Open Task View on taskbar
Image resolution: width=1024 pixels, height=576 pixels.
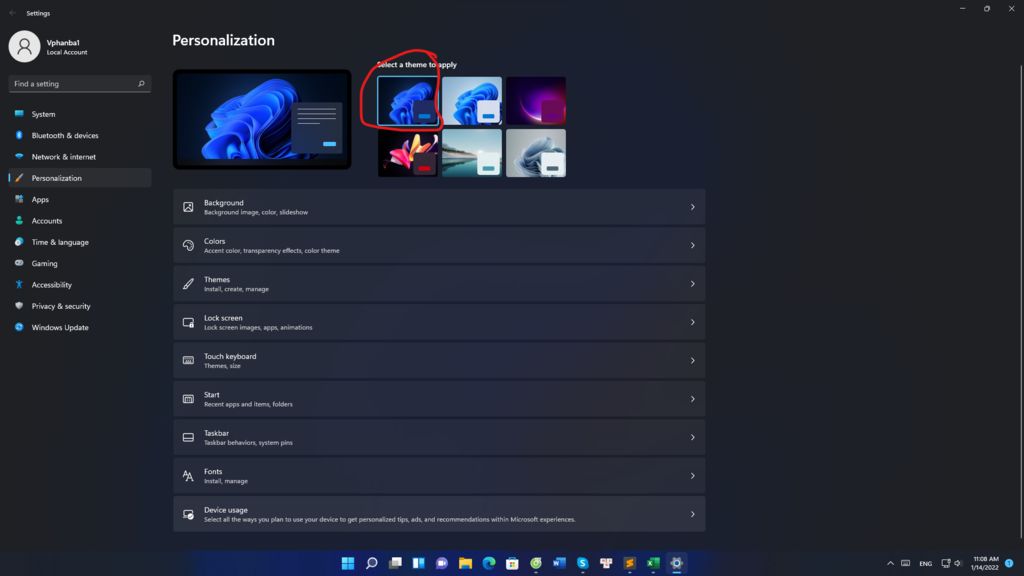coord(395,563)
